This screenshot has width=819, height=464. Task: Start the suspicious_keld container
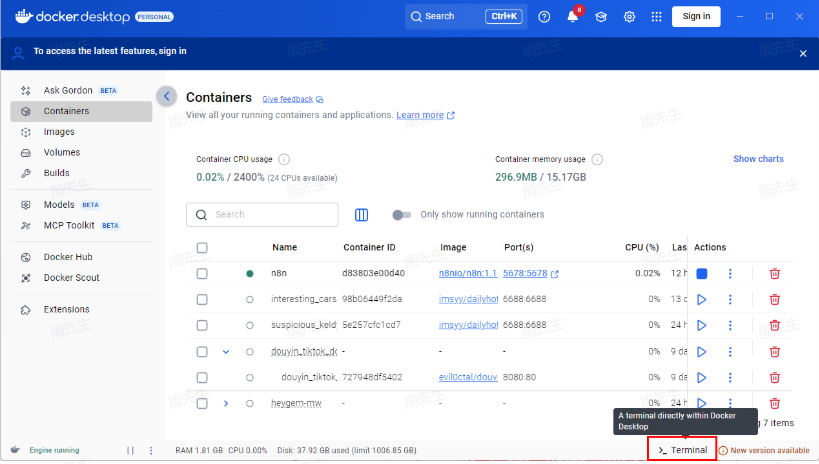pyautogui.click(x=701, y=325)
